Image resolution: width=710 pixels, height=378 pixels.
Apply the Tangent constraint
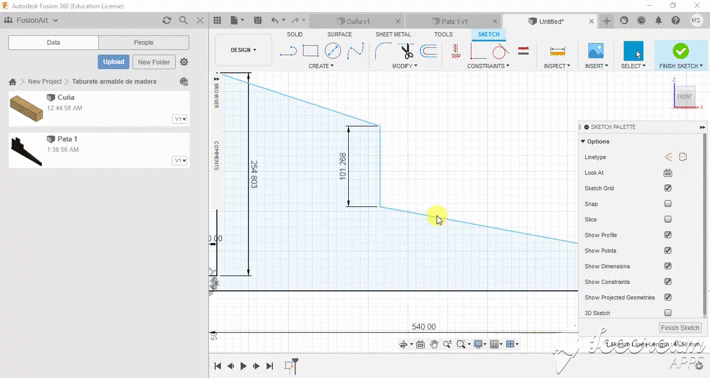click(x=499, y=51)
